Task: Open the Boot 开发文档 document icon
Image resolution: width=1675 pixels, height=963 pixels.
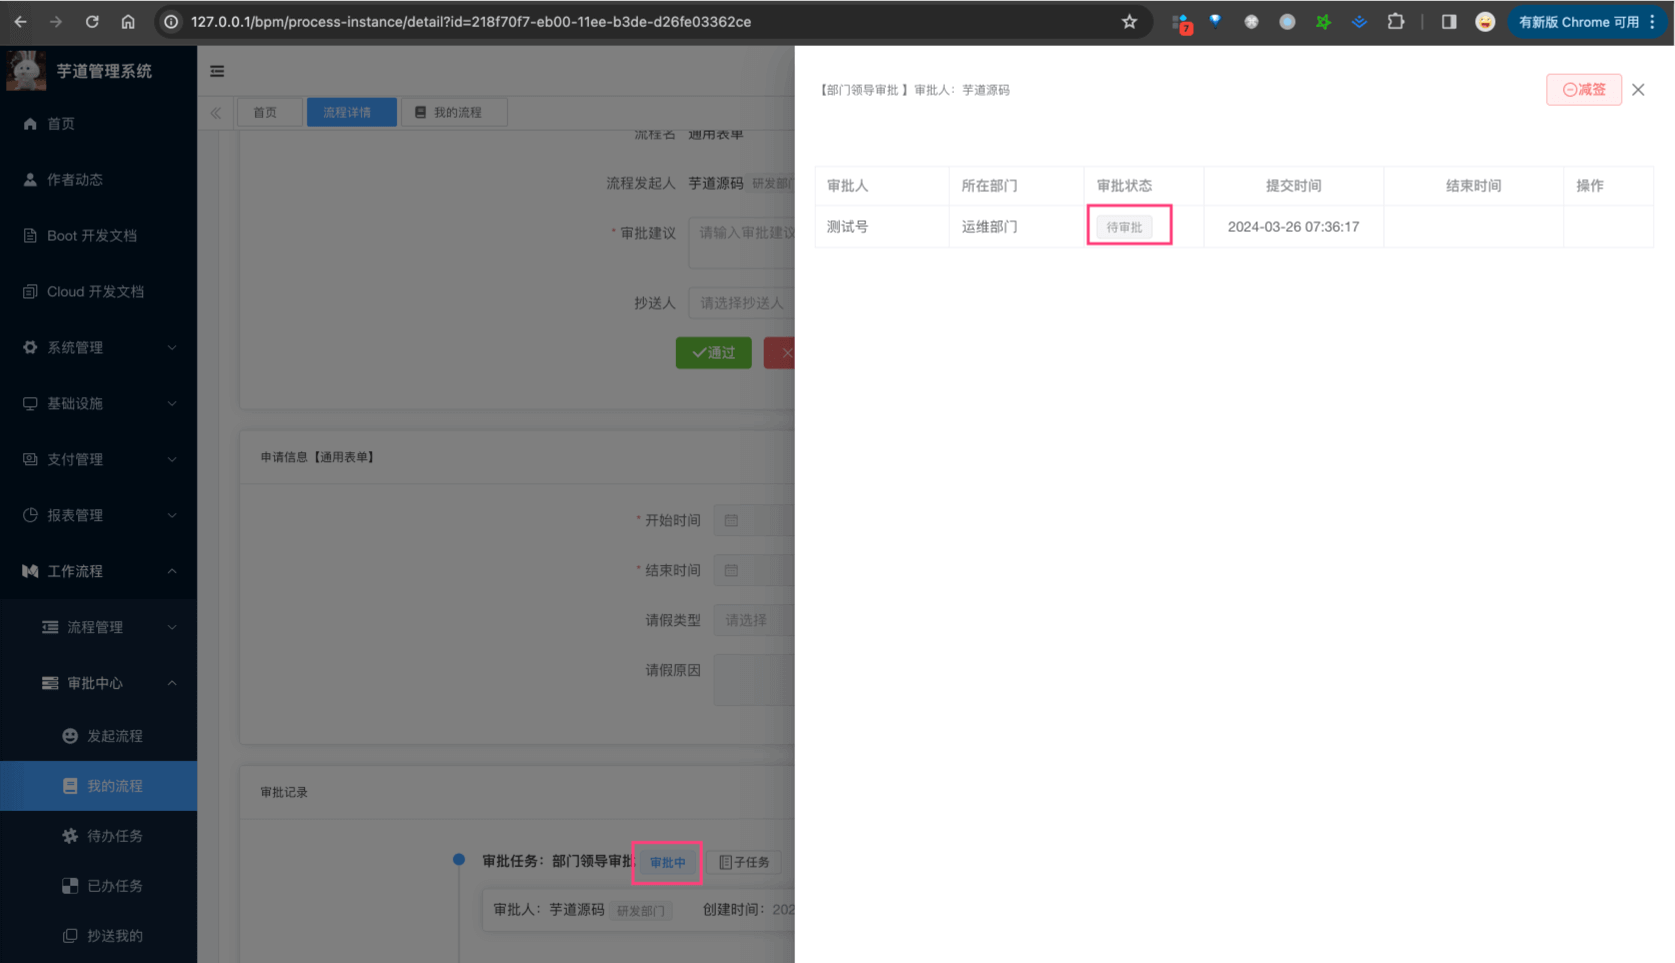Action: pyautogui.click(x=30, y=235)
